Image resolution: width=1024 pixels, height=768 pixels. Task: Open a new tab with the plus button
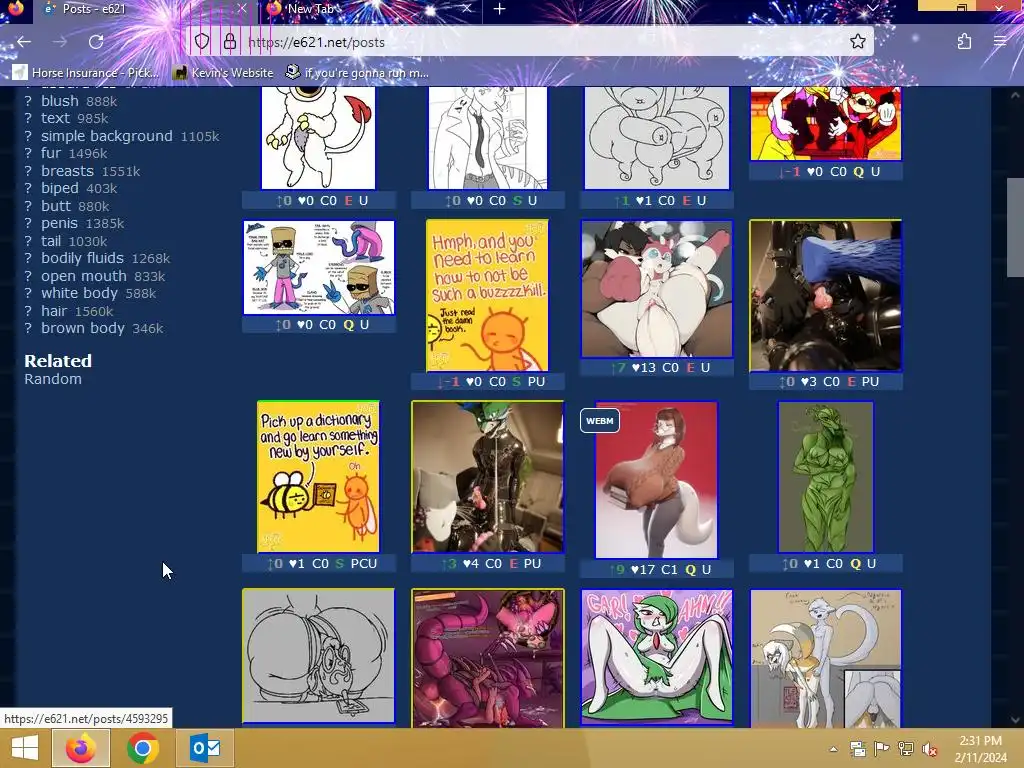pos(500,9)
